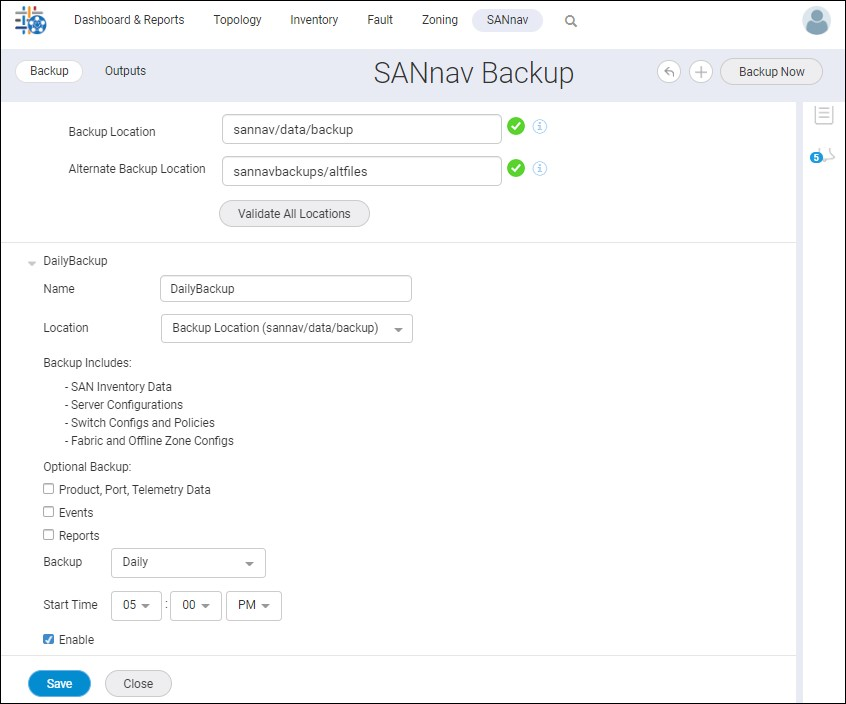Click the plus icon to add a backup
The width and height of the screenshot is (846, 704).
[x=700, y=71]
